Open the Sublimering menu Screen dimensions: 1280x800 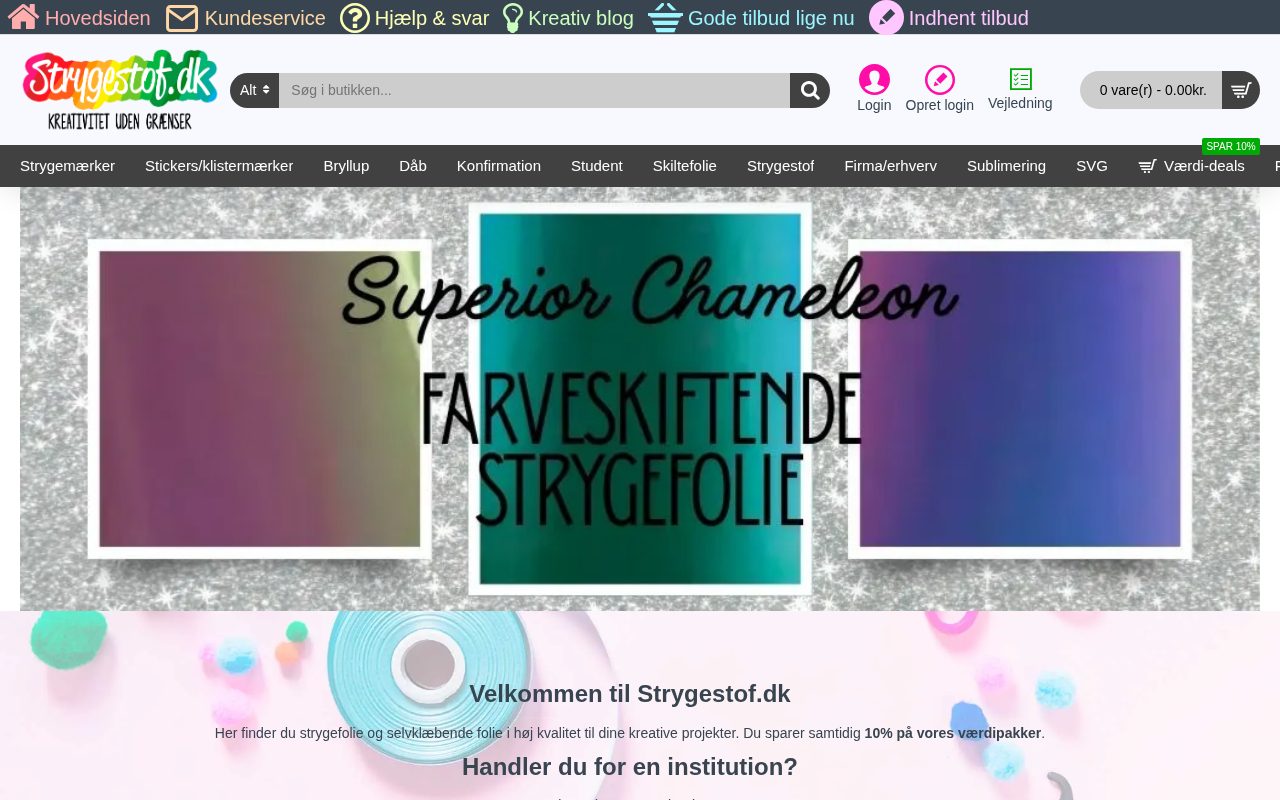tap(1006, 166)
